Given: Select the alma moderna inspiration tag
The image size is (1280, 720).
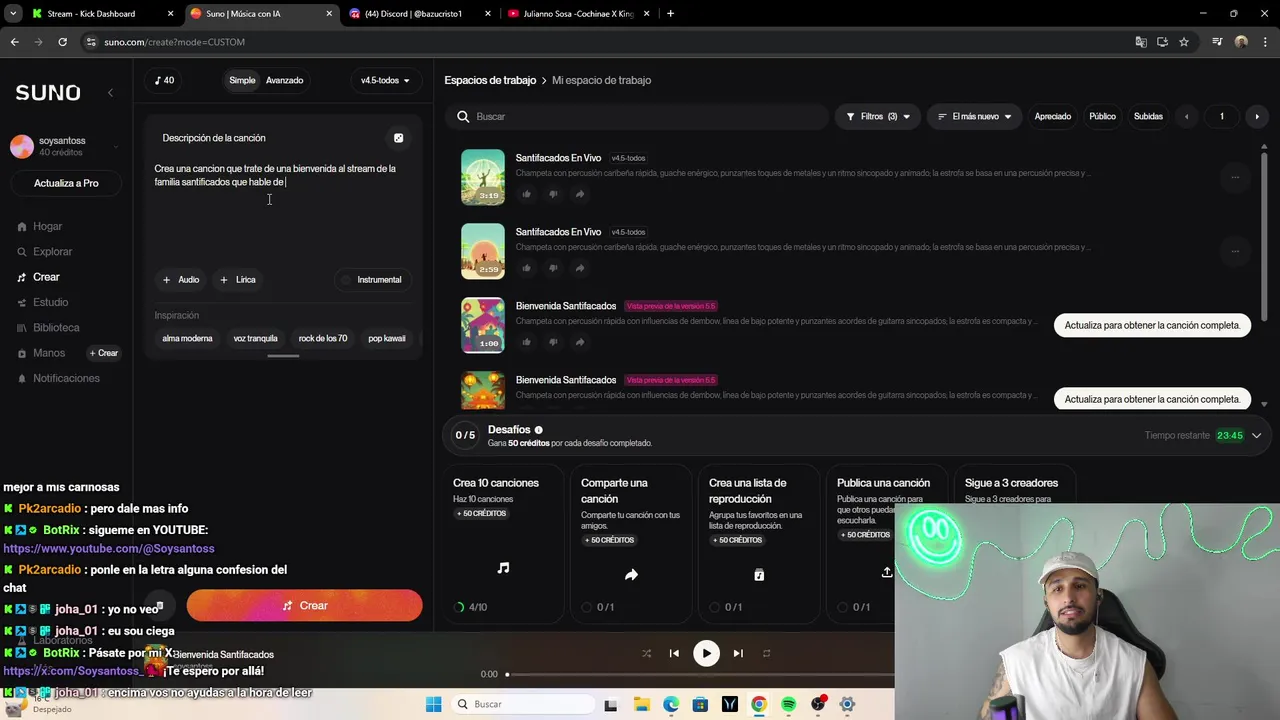Looking at the screenshot, I should [x=187, y=338].
